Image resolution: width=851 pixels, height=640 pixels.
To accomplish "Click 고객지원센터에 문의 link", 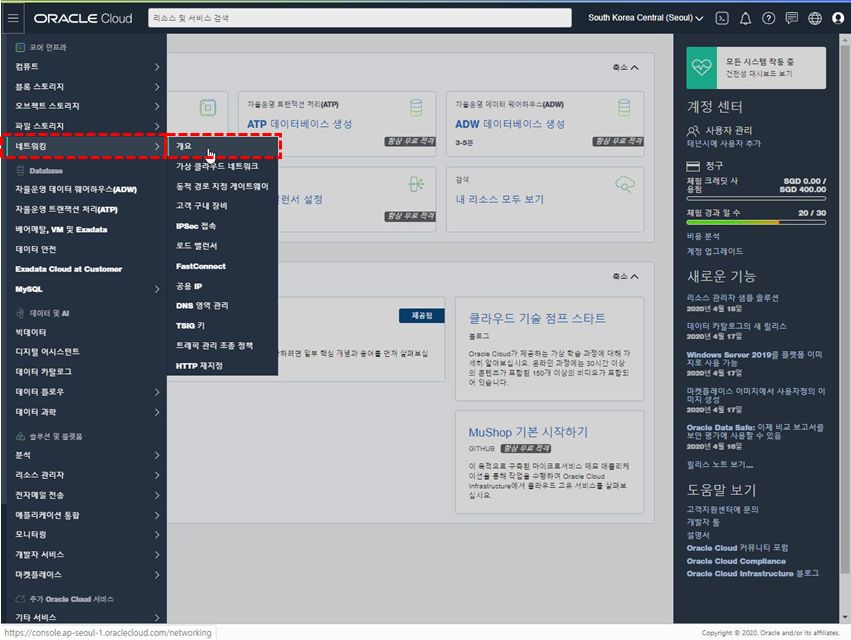I will tap(722, 510).
